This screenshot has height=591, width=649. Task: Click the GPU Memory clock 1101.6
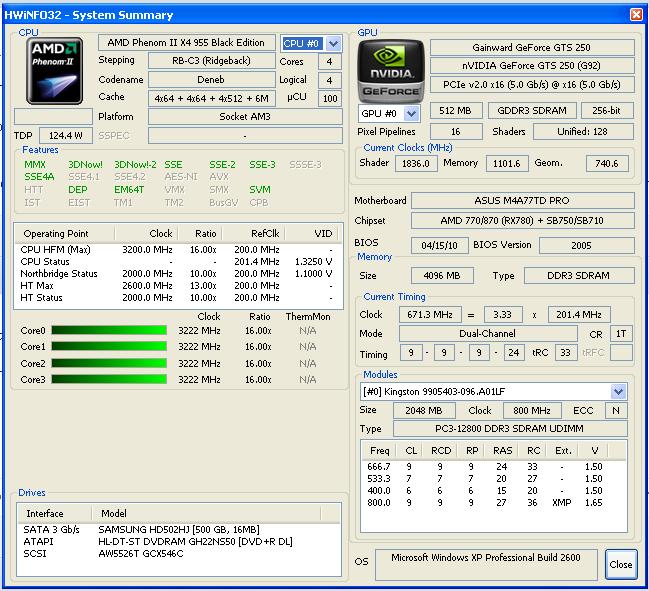point(507,163)
